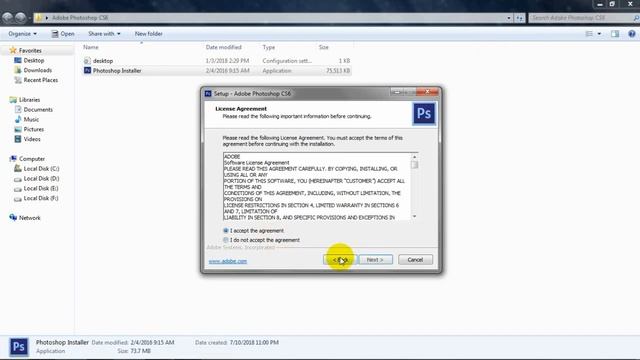Select Libraries in navigation pane

click(x=29, y=100)
